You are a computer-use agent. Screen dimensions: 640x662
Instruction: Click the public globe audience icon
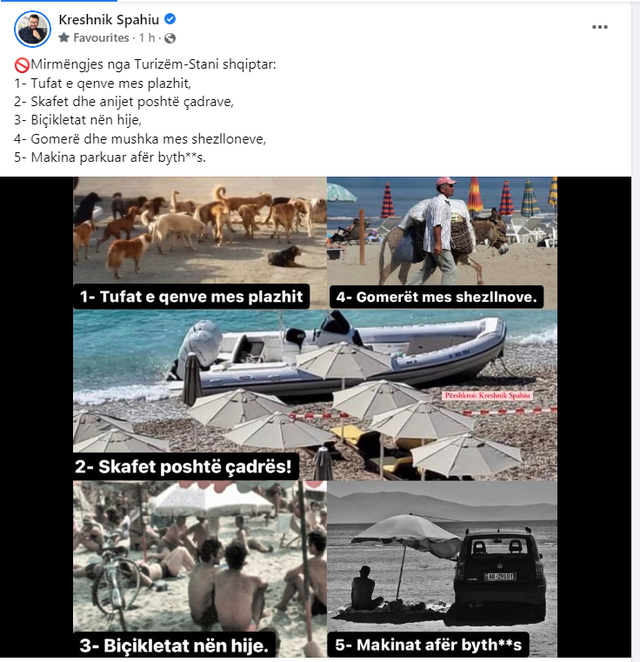170,38
